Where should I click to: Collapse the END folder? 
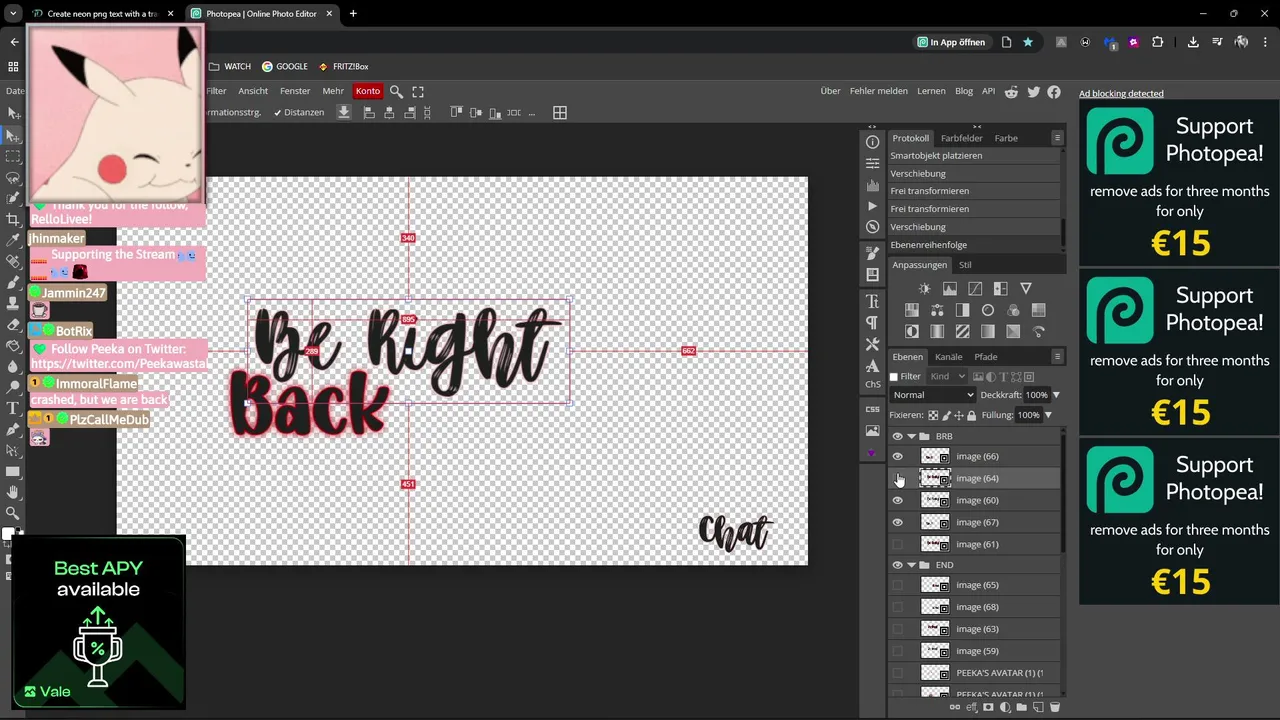point(911,565)
